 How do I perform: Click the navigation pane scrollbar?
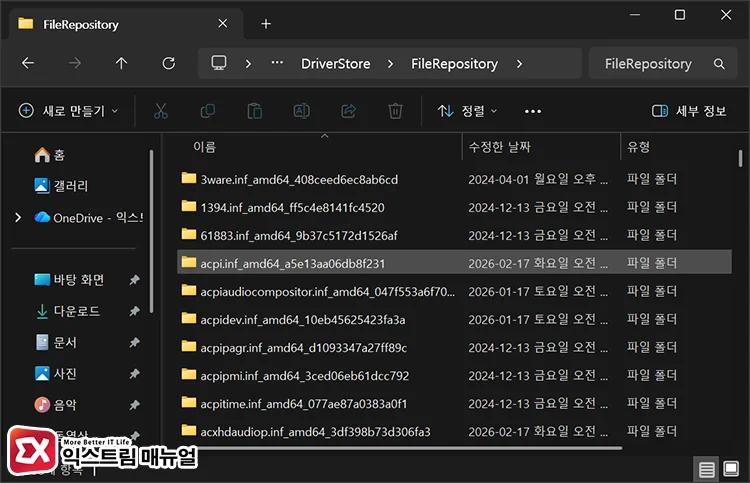click(x=152, y=231)
